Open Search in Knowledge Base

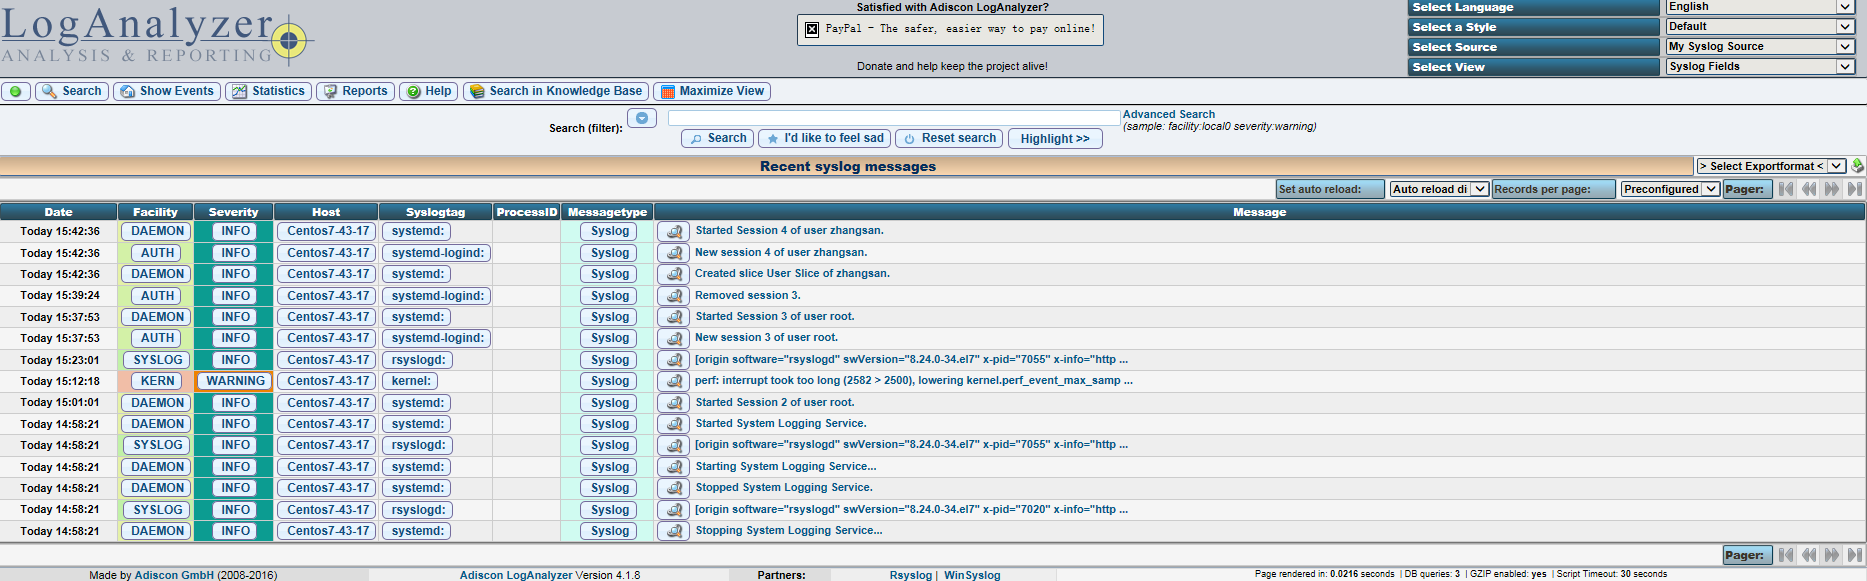pyautogui.click(x=556, y=91)
